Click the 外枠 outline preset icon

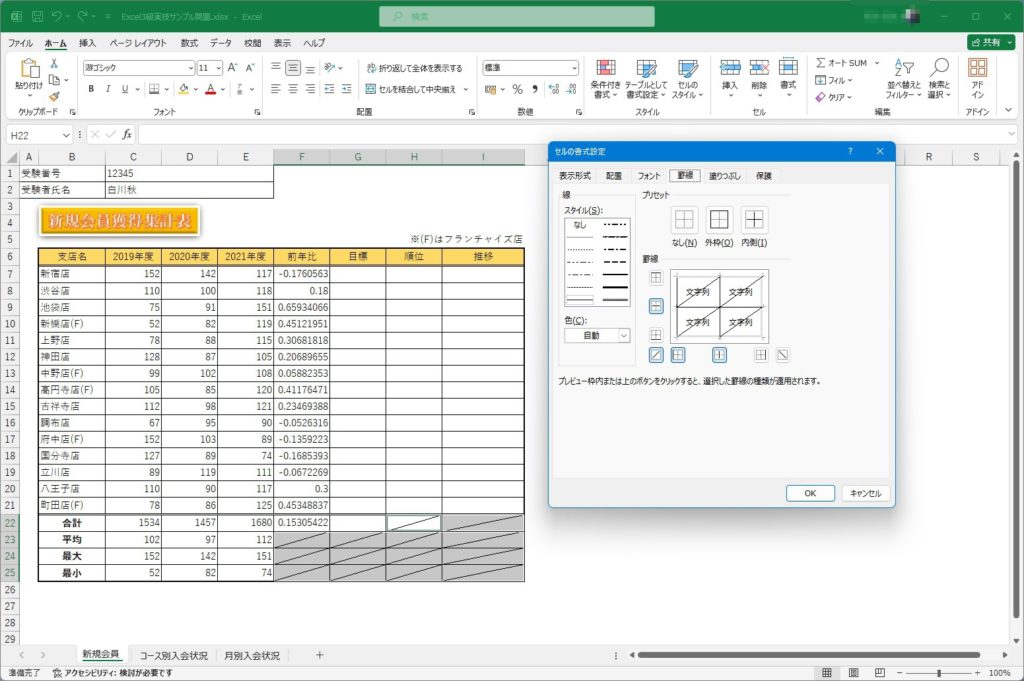[x=719, y=220]
